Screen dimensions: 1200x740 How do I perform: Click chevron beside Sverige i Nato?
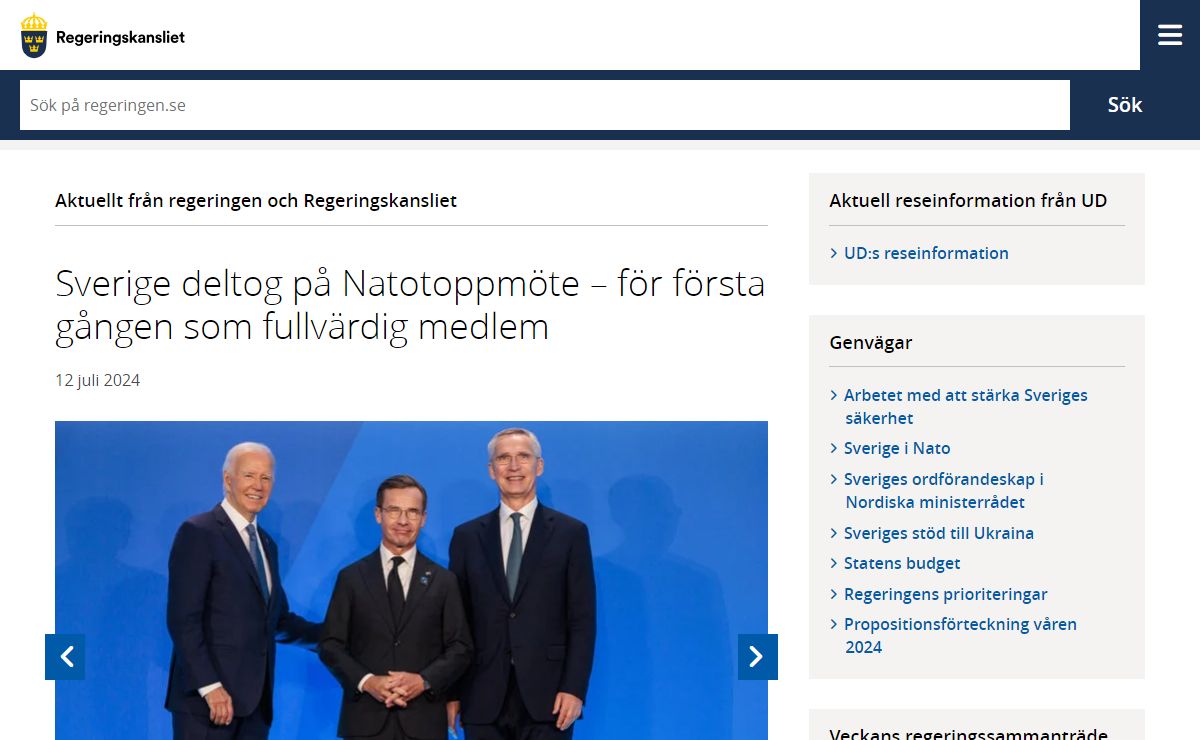click(x=834, y=448)
